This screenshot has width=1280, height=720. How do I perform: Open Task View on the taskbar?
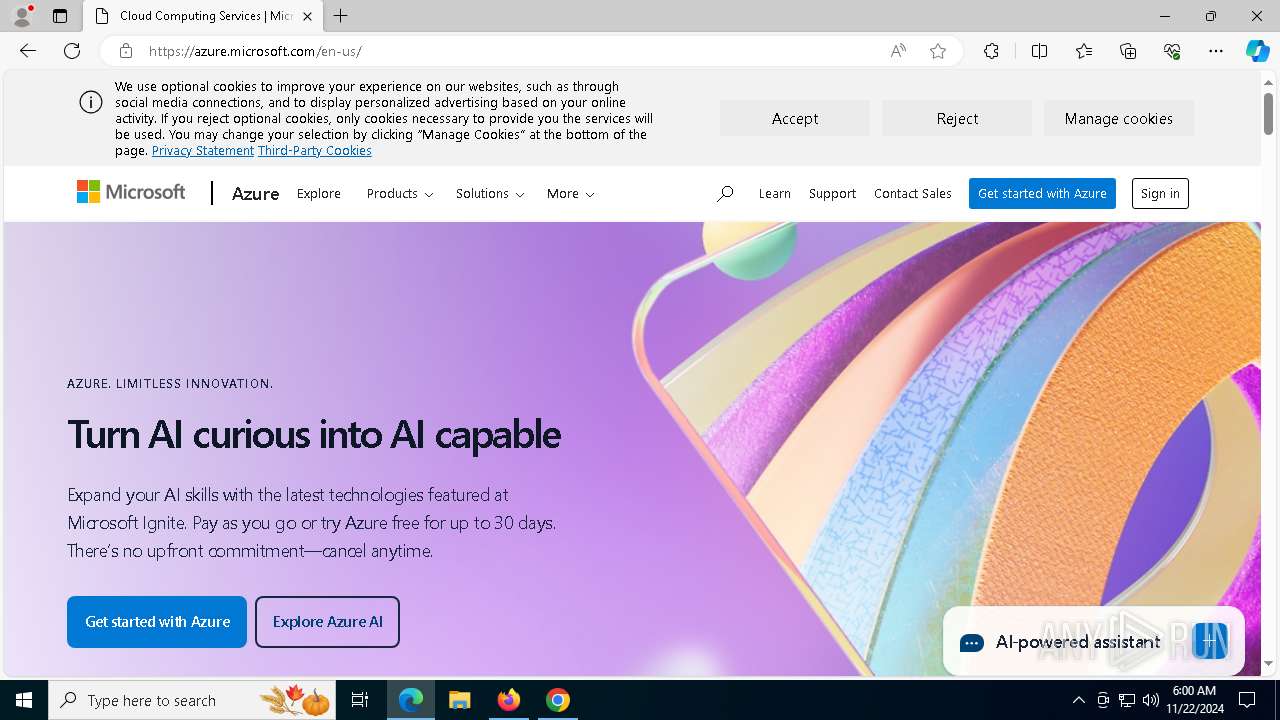pos(360,700)
